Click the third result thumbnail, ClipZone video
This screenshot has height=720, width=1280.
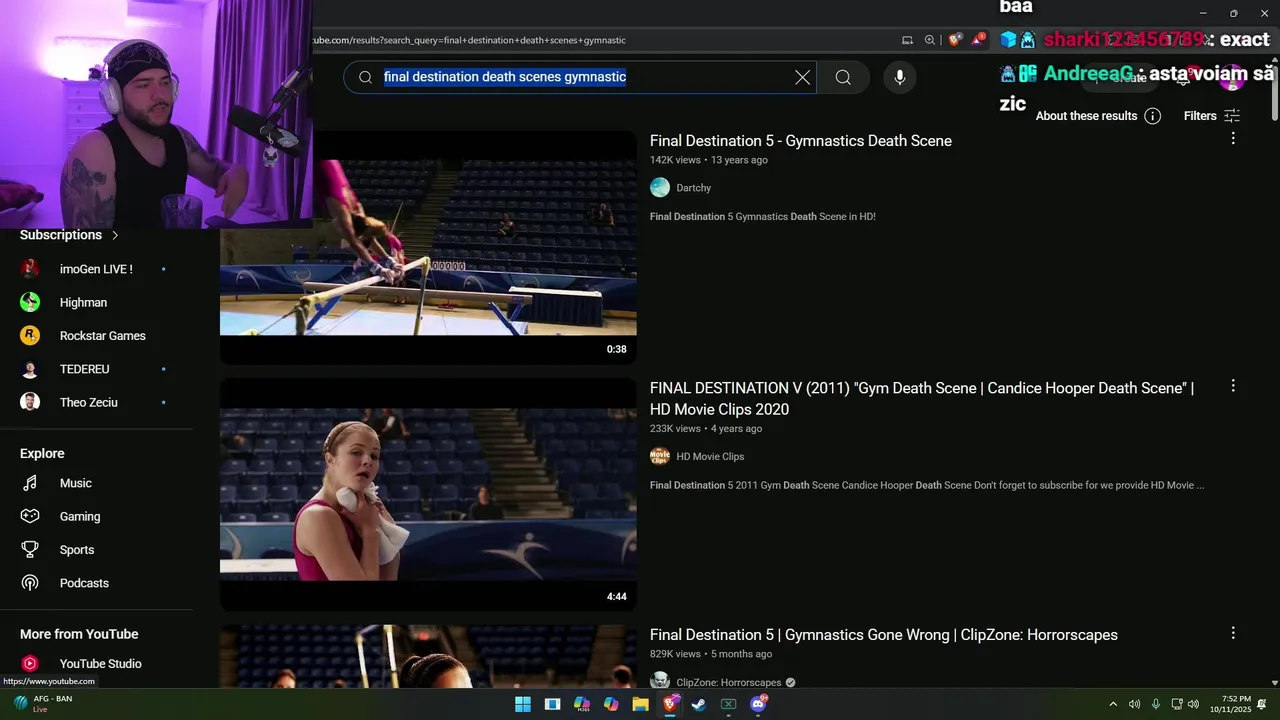tap(428, 657)
